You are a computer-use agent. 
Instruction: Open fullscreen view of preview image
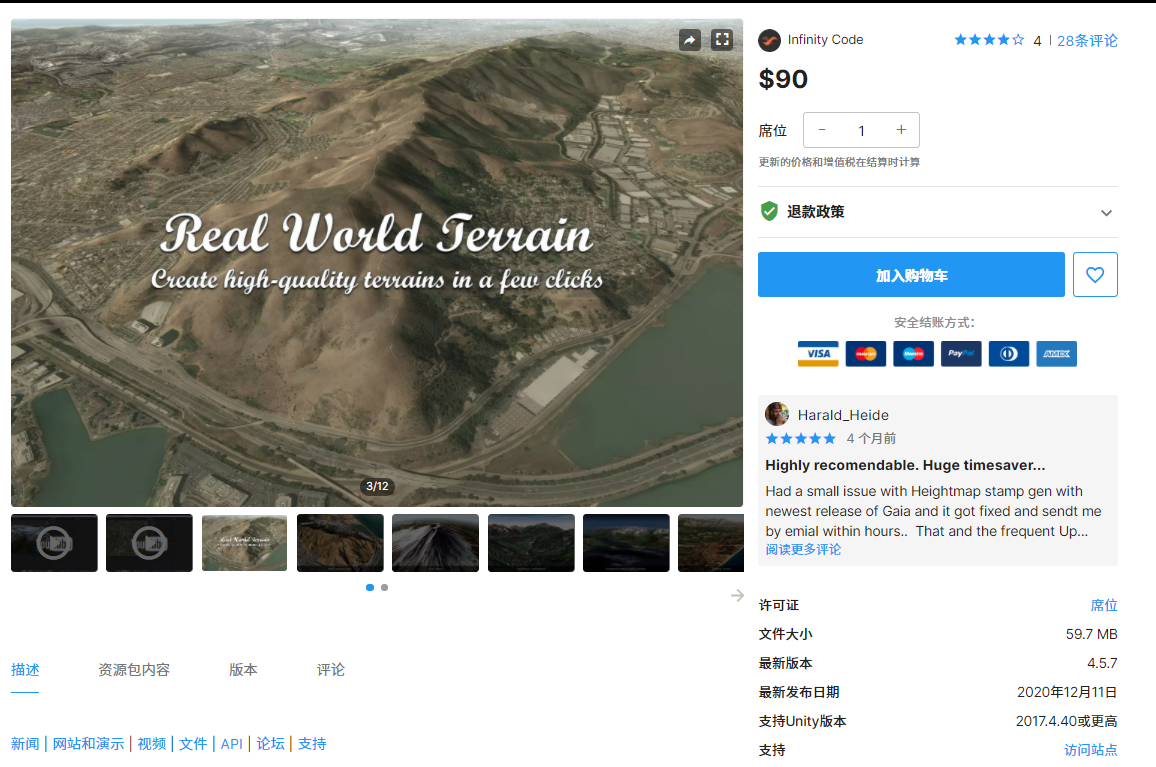coord(722,40)
